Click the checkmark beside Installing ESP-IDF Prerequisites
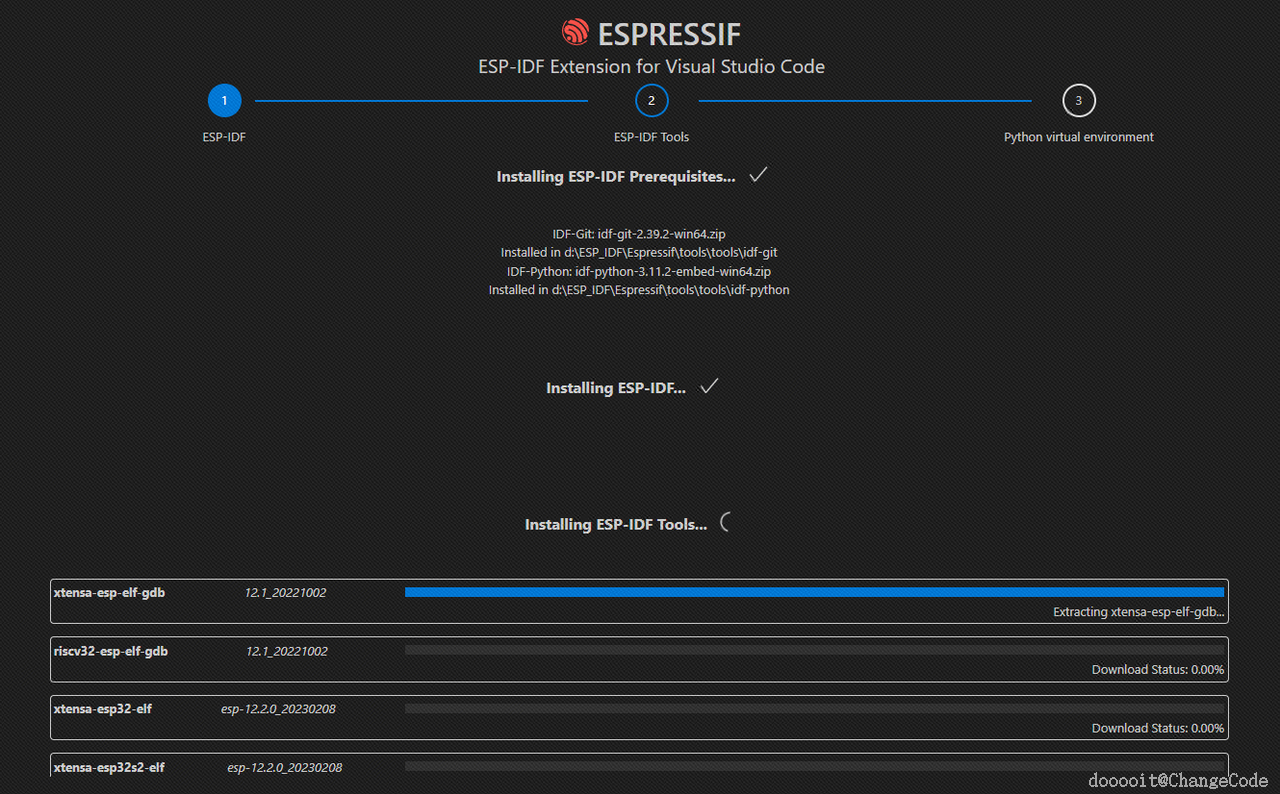 coord(758,175)
